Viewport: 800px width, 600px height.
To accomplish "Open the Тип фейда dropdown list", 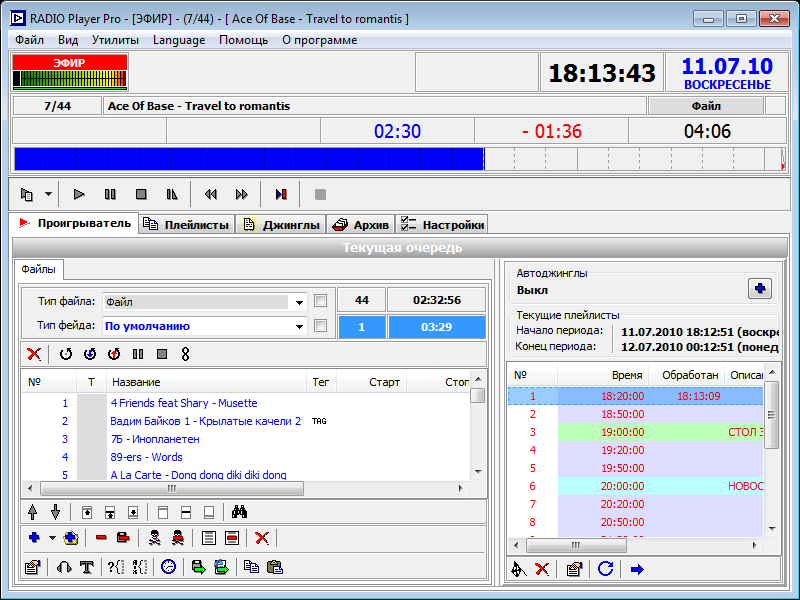I will [299, 326].
